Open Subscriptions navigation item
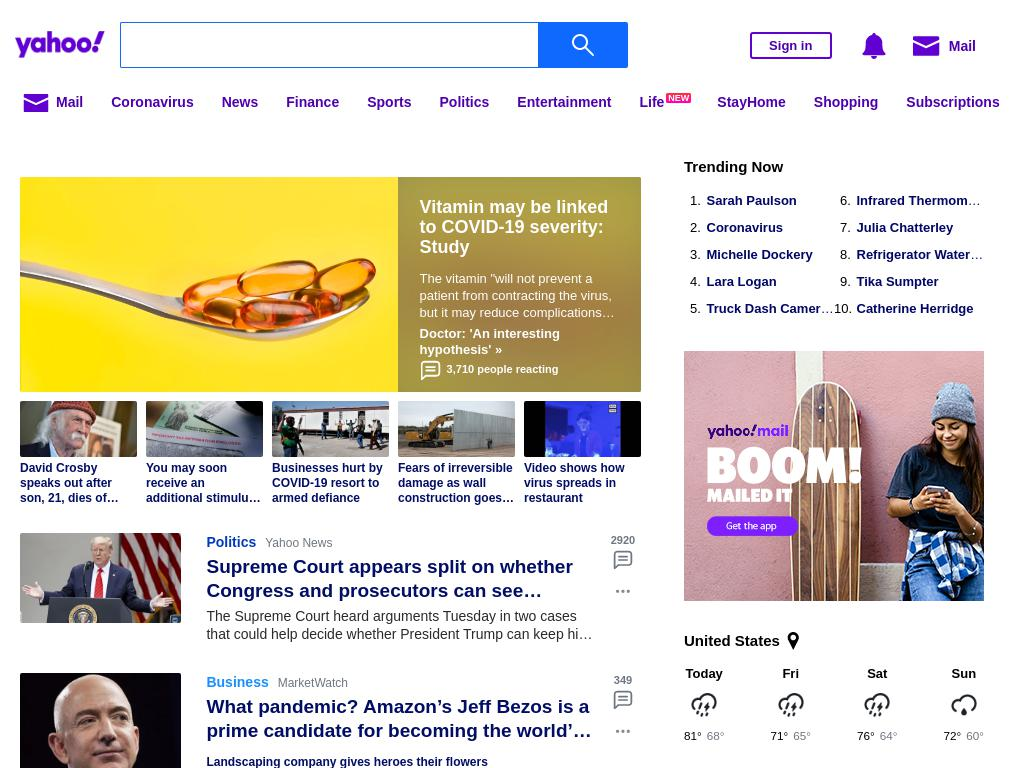 pos(952,103)
